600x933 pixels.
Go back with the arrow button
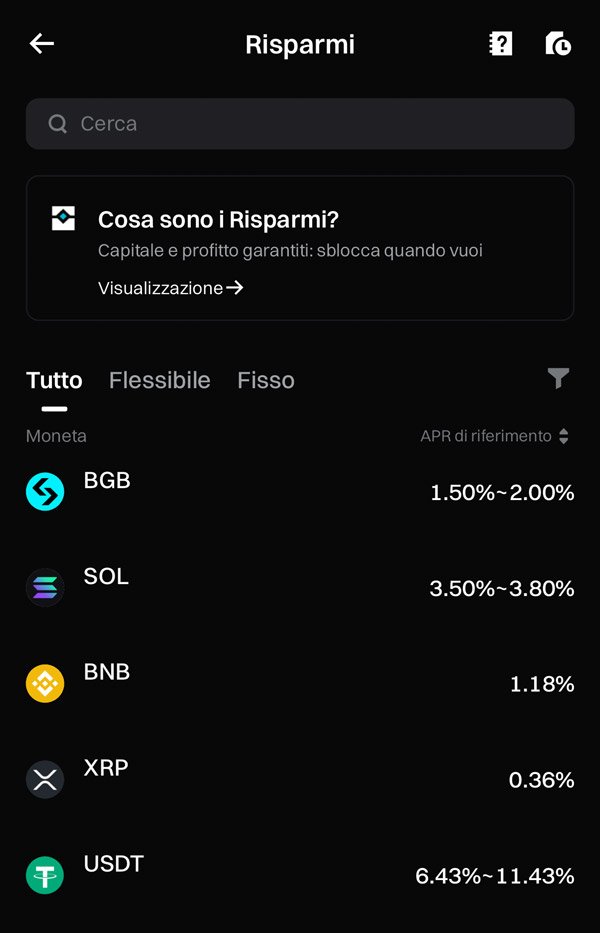pos(40,43)
